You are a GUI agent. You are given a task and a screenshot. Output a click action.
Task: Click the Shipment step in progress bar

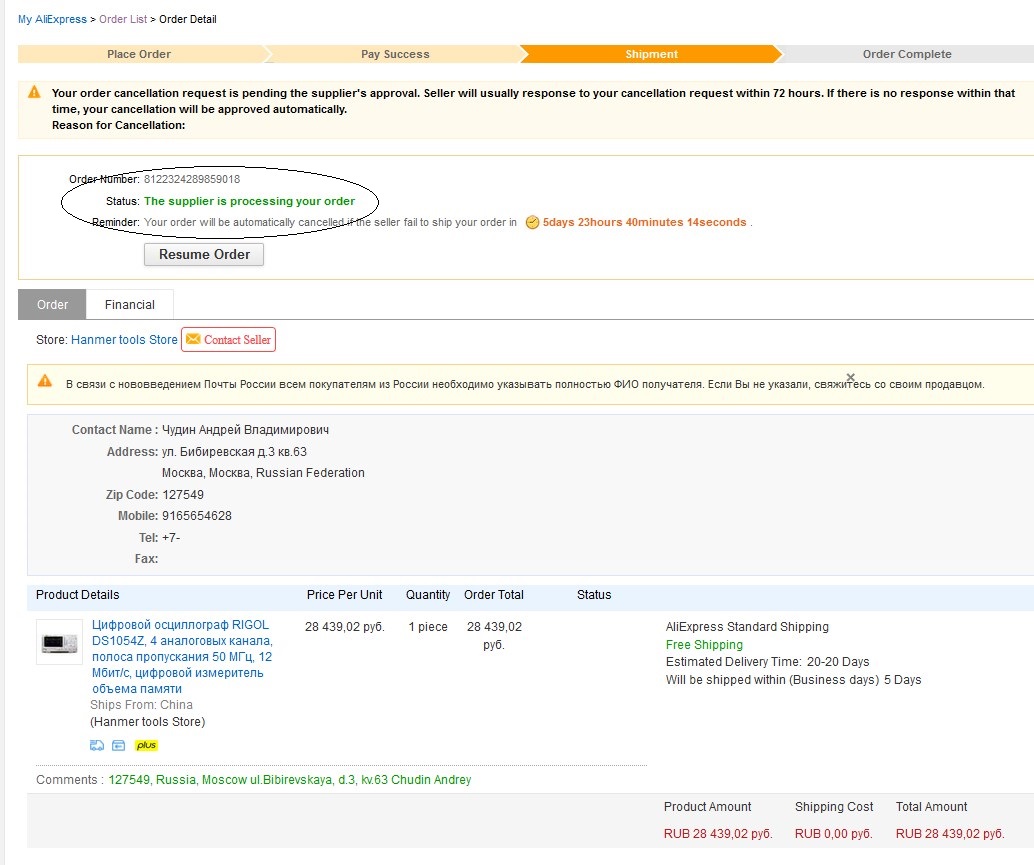tap(651, 54)
